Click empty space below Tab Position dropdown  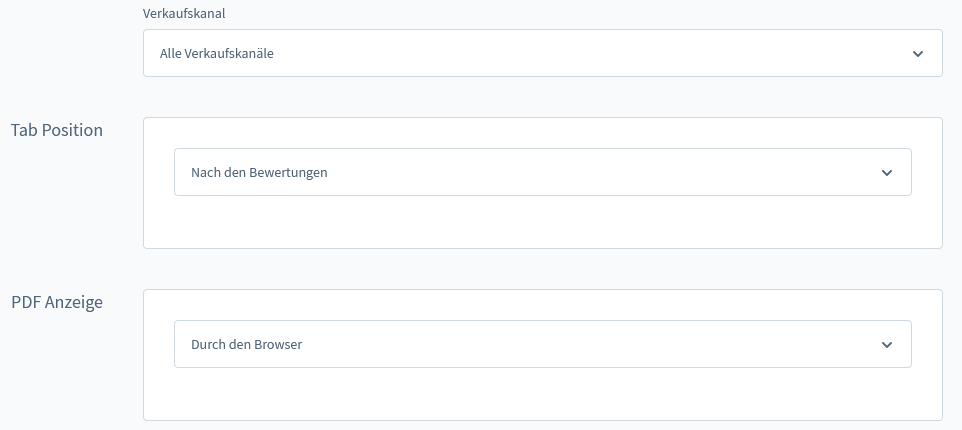(543, 222)
